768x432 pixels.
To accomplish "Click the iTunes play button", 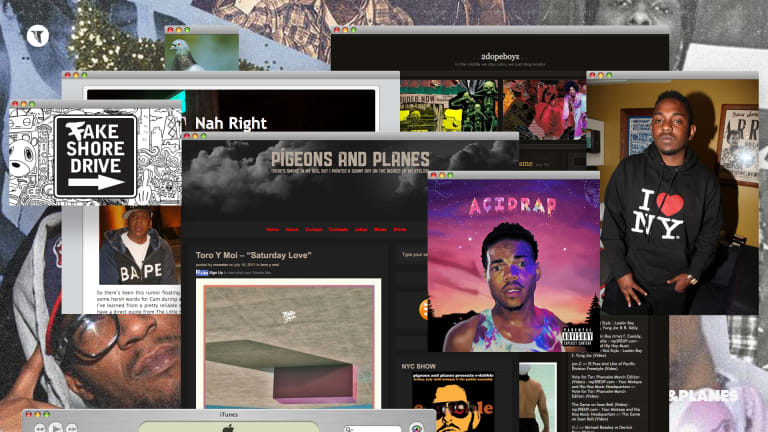I will tap(55, 428).
